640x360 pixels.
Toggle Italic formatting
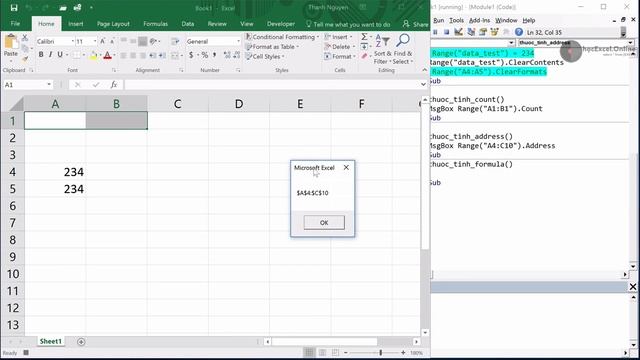coord(50,55)
